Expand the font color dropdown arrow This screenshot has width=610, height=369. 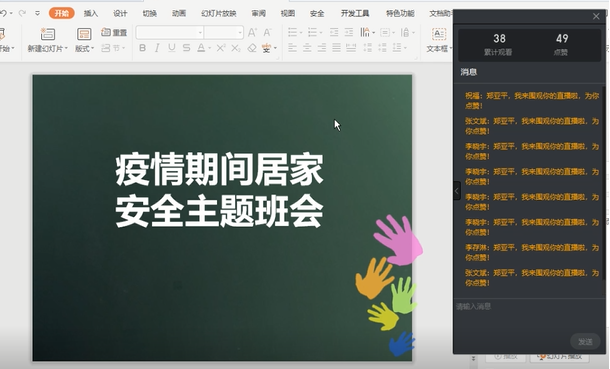[209, 48]
